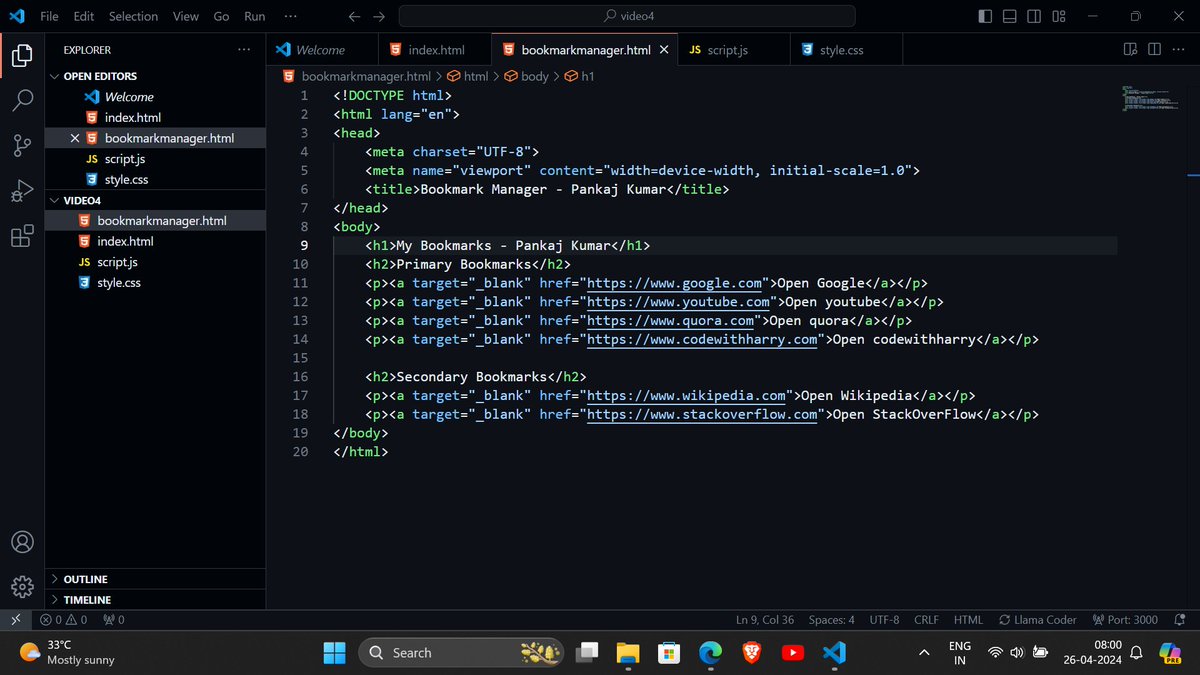Split the editor right

click(x=1154, y=49)
